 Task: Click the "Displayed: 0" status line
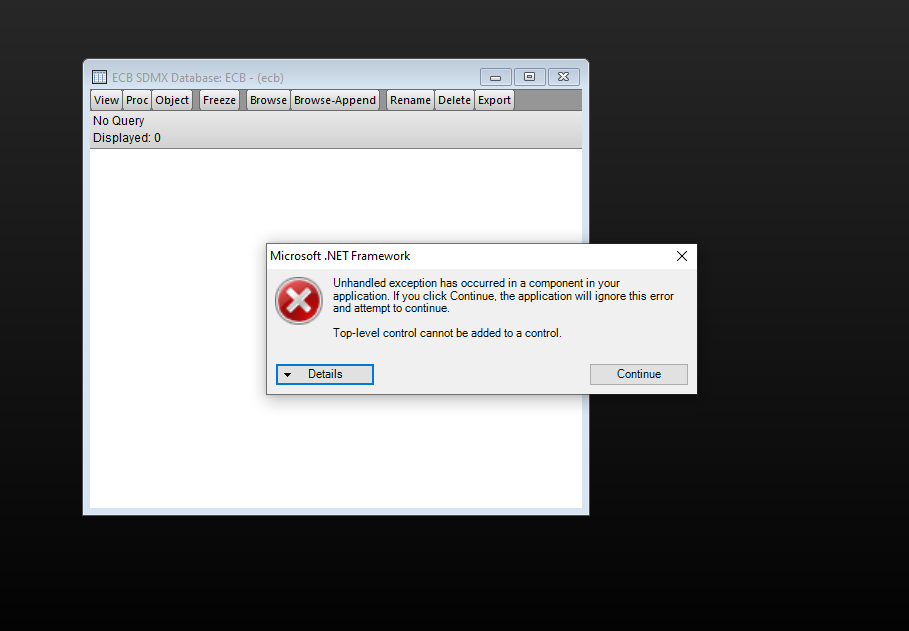pyautogui.click(x=126, y=138)
